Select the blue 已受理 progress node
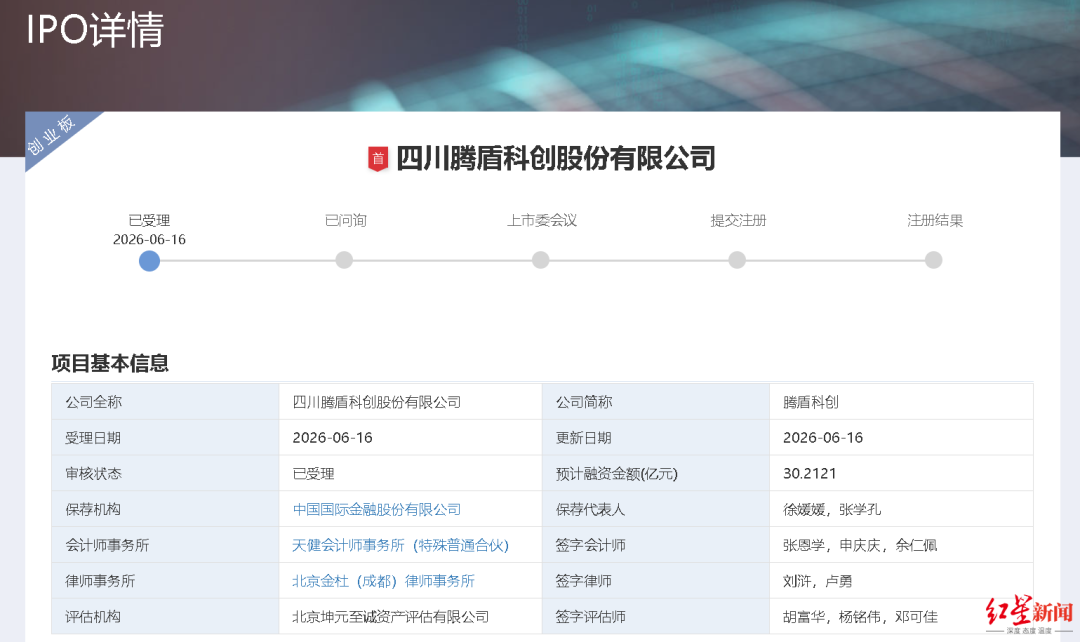Viewport: 1080px width, 642px height. point(149,261)
